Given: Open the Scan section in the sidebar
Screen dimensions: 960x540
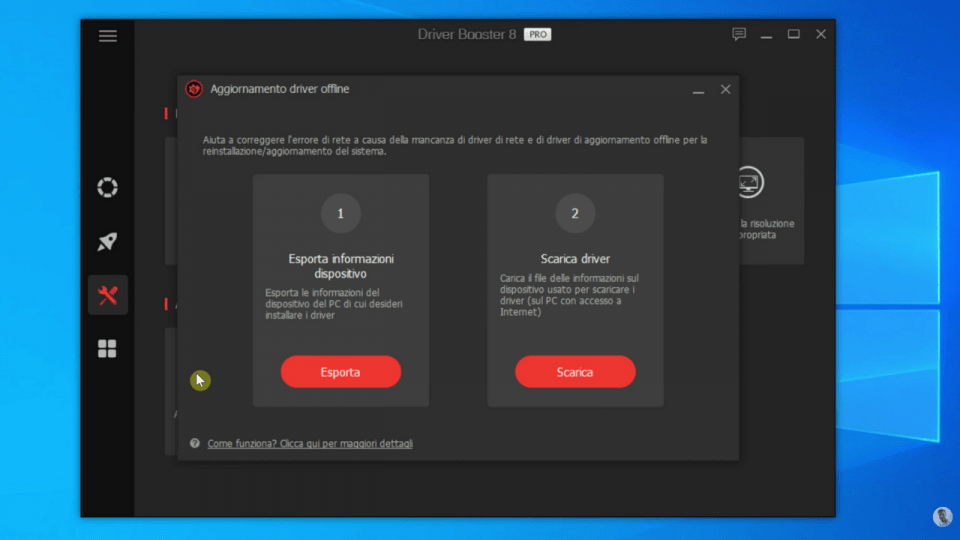Looking at the screenshot, I should (x=107, y=187).
